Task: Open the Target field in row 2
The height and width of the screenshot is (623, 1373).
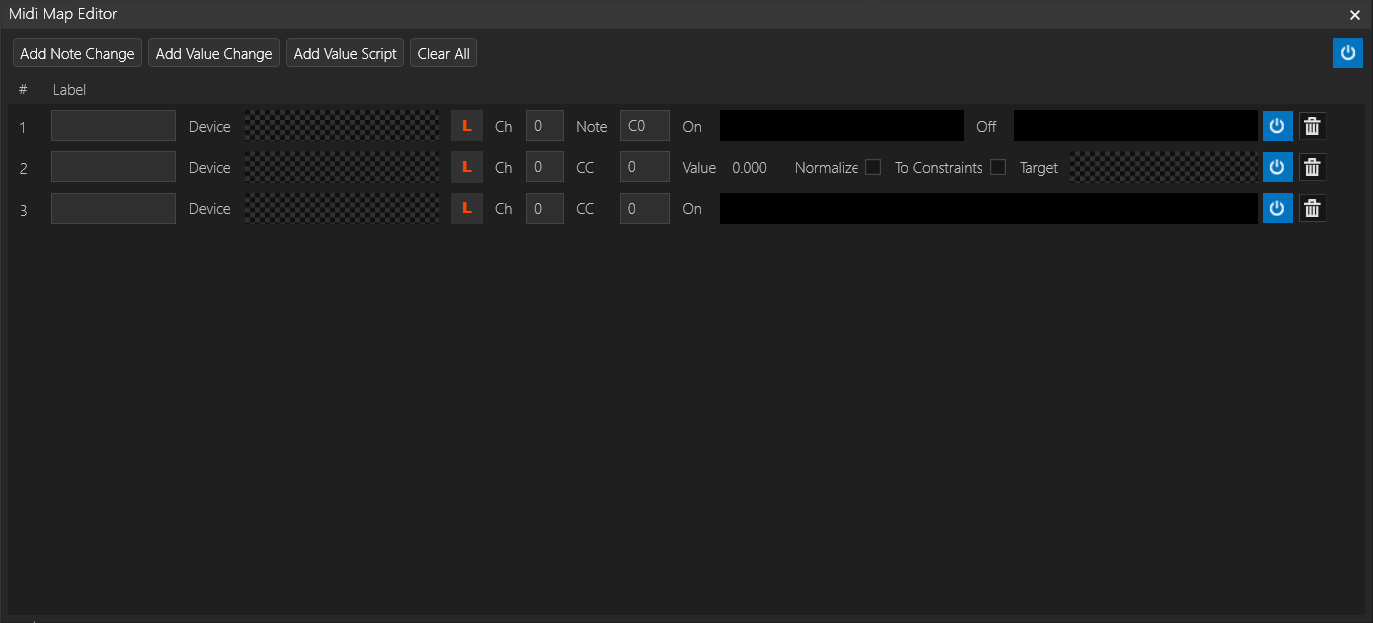Action: (1164, 167)
